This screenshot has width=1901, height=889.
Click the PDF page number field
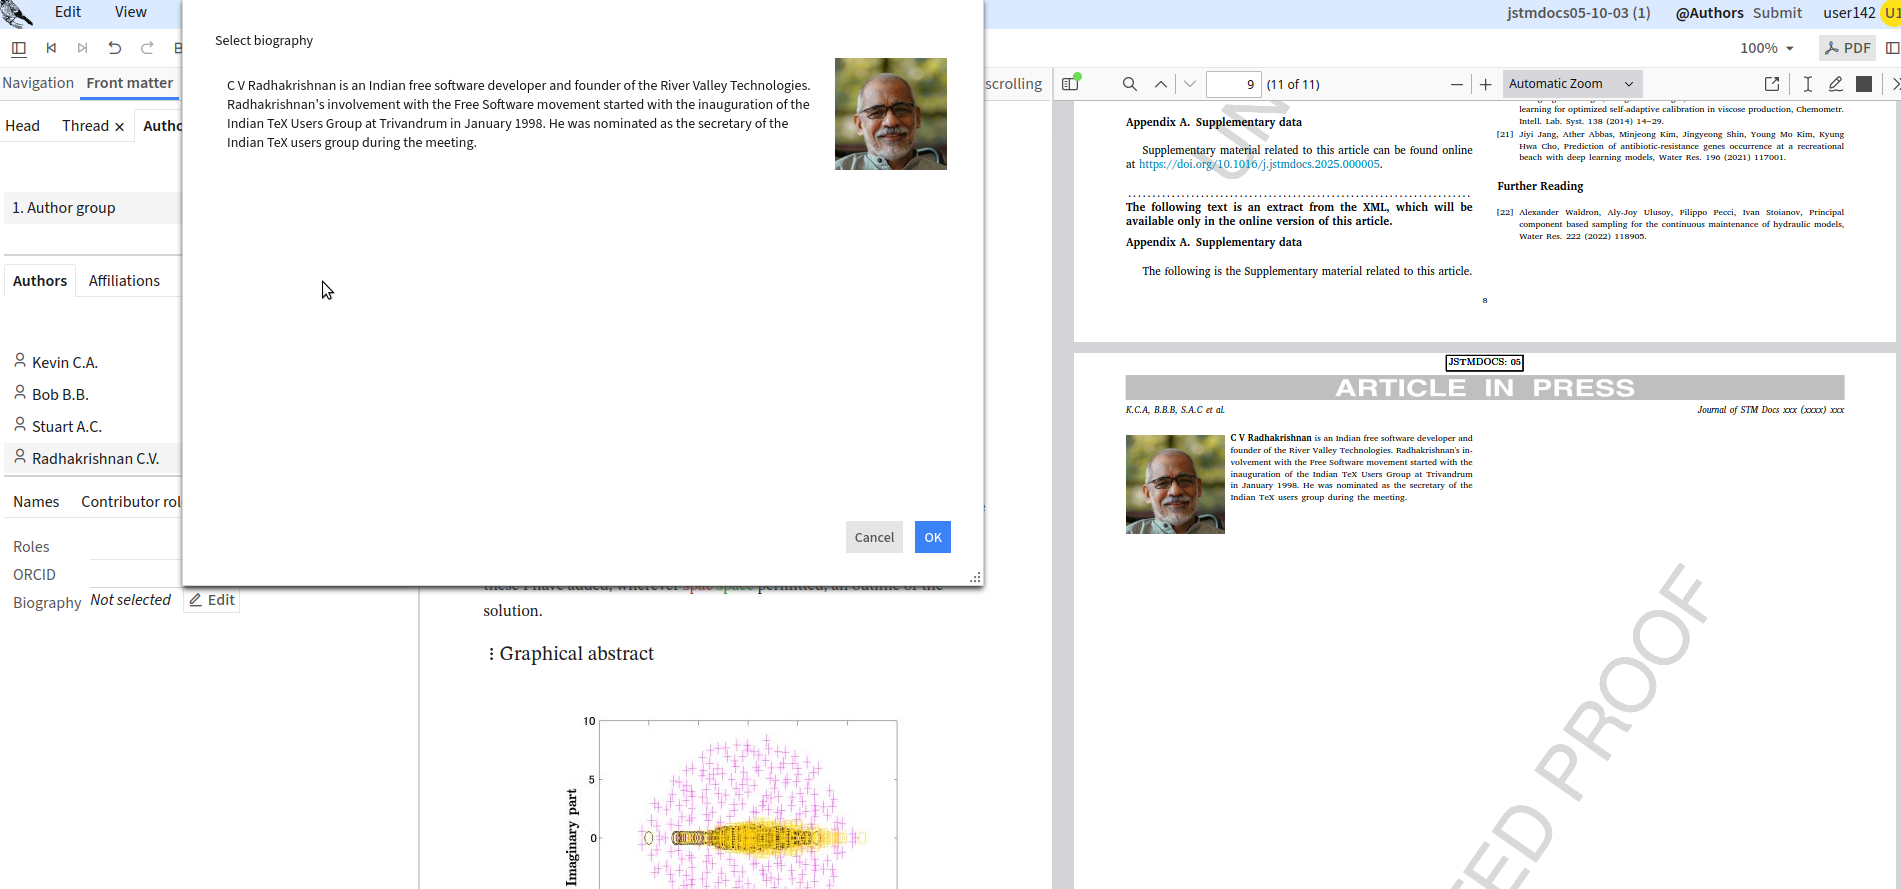1233,84
